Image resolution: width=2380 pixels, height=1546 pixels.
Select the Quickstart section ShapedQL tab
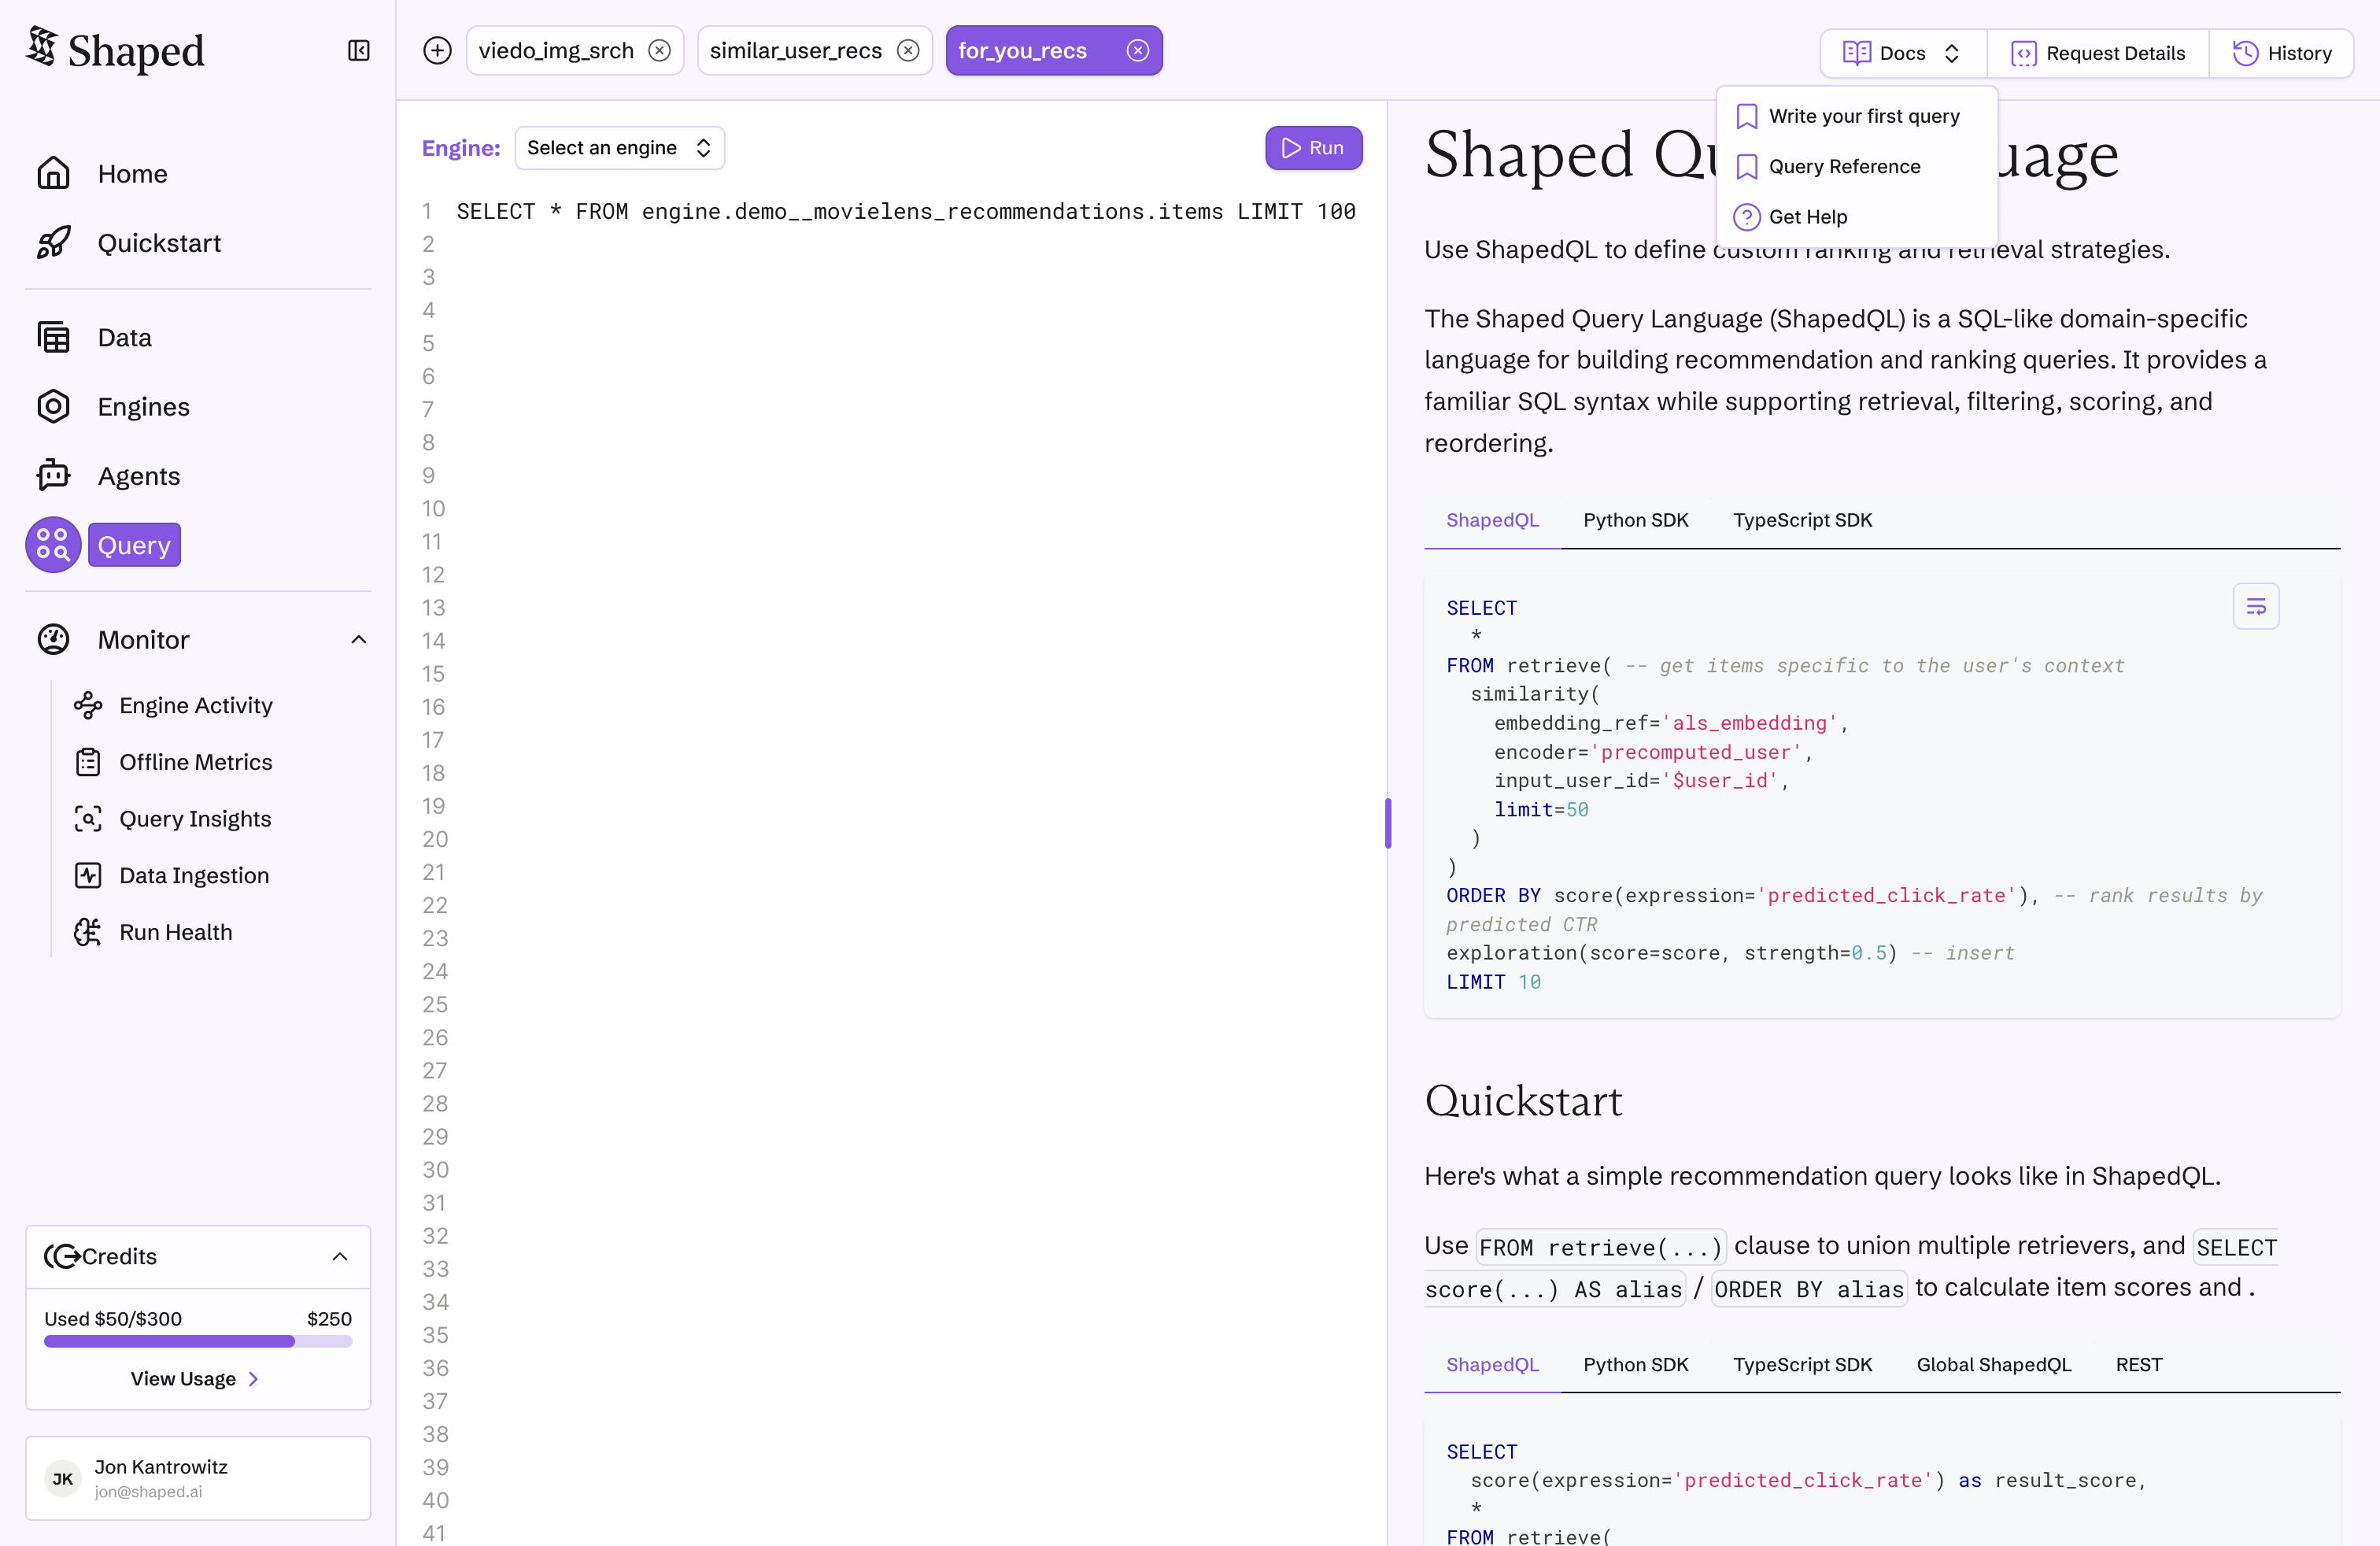1492,1365
